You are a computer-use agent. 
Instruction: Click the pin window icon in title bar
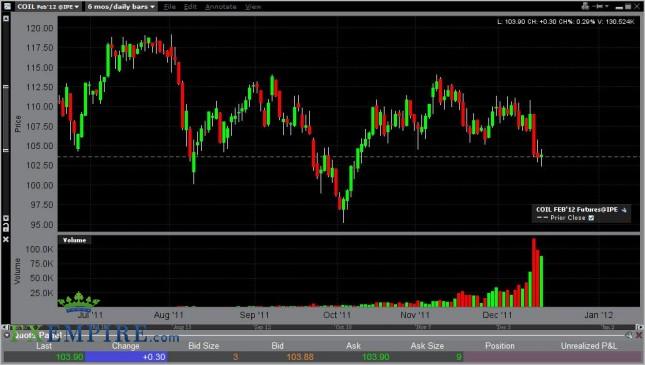(598, 6)
